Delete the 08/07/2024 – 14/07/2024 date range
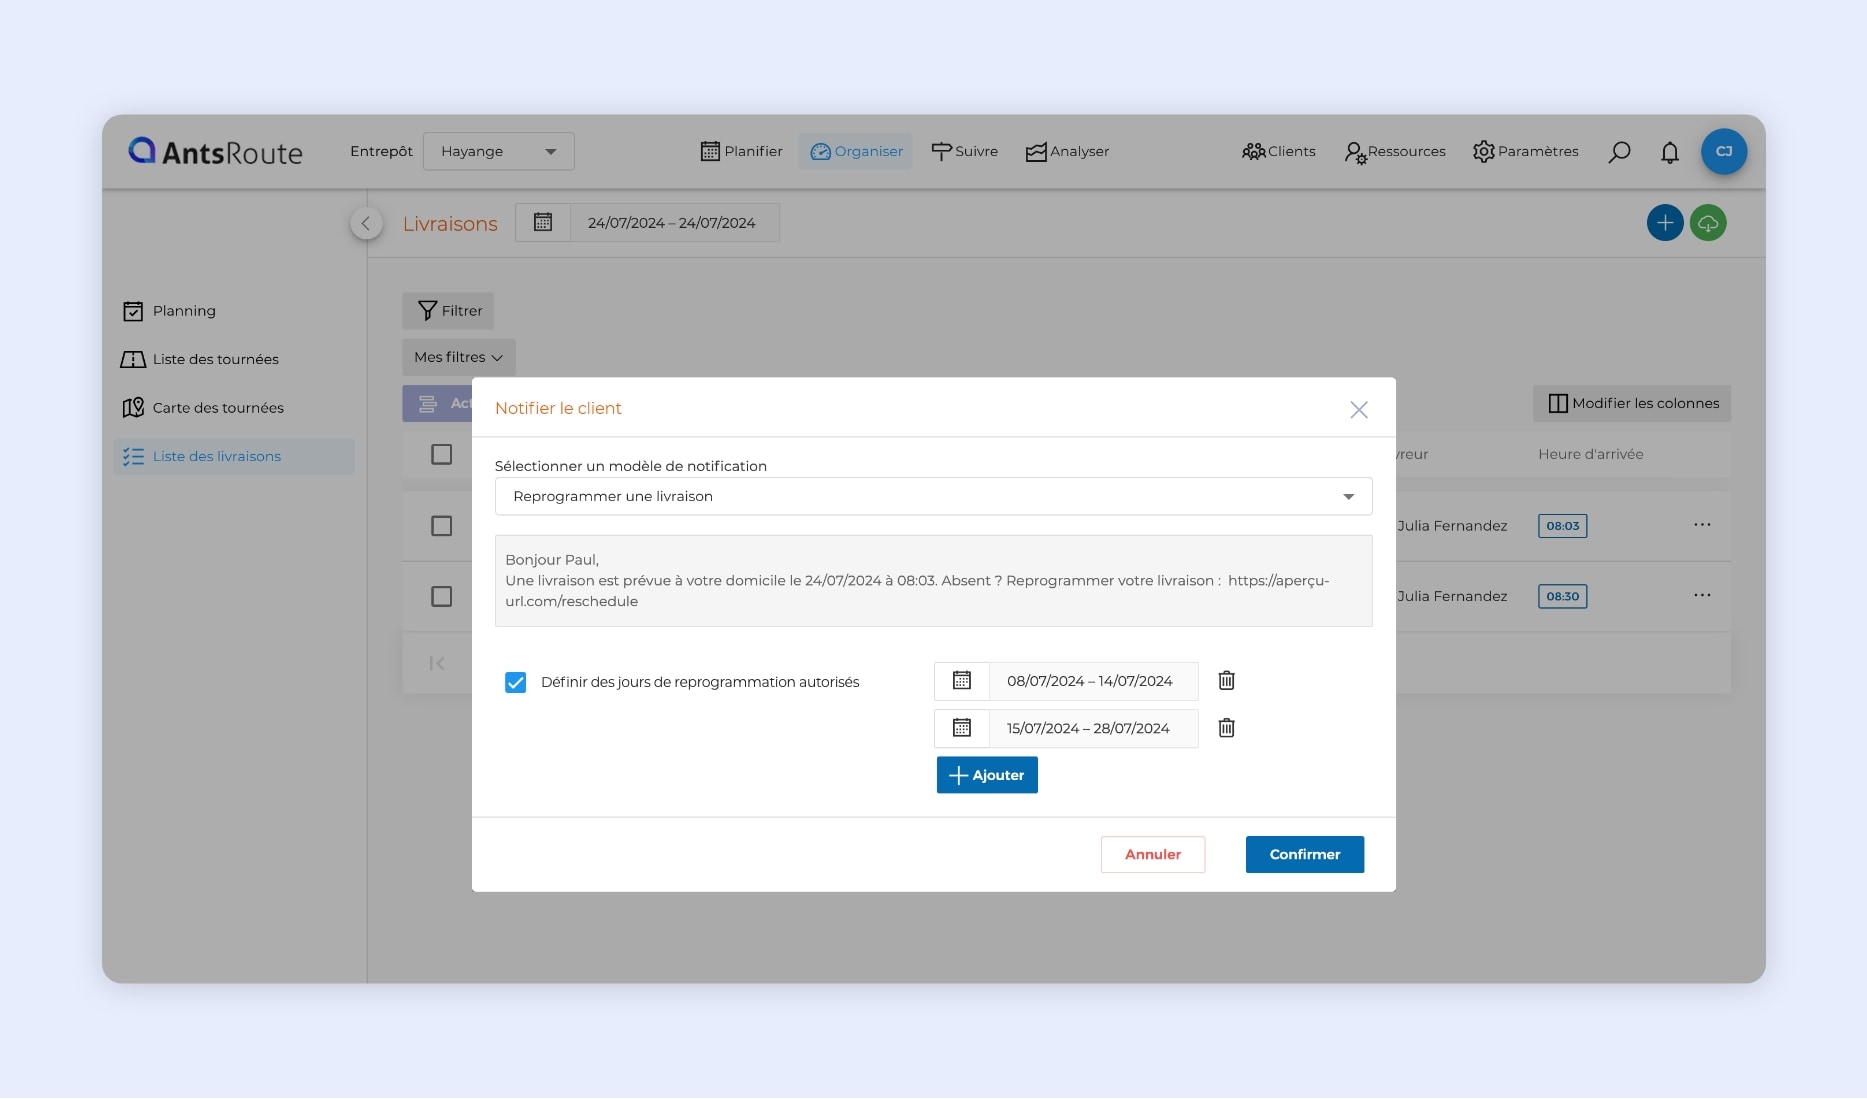 point(1226,681)
